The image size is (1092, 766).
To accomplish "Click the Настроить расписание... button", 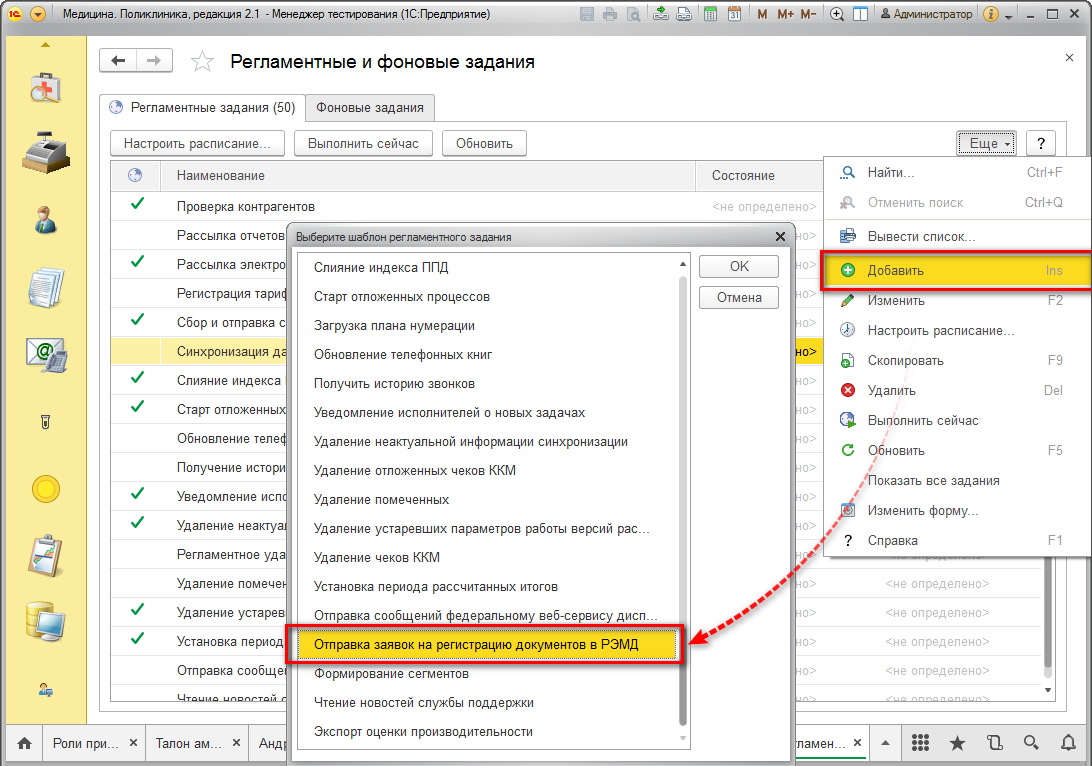I will pyautogui.click(x=197, y=143).
